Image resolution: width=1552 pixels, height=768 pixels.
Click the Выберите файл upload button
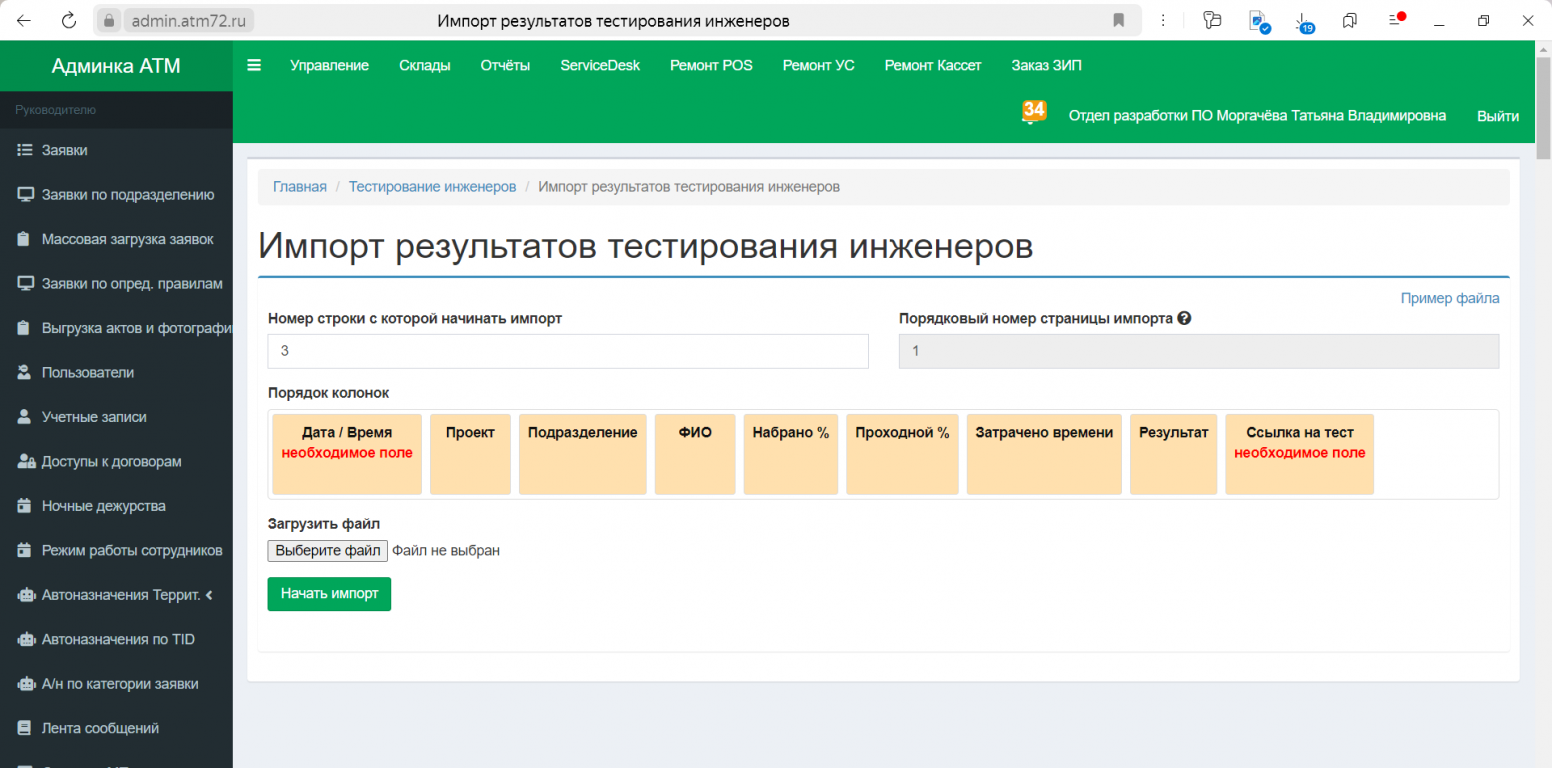tap(327, 550)
